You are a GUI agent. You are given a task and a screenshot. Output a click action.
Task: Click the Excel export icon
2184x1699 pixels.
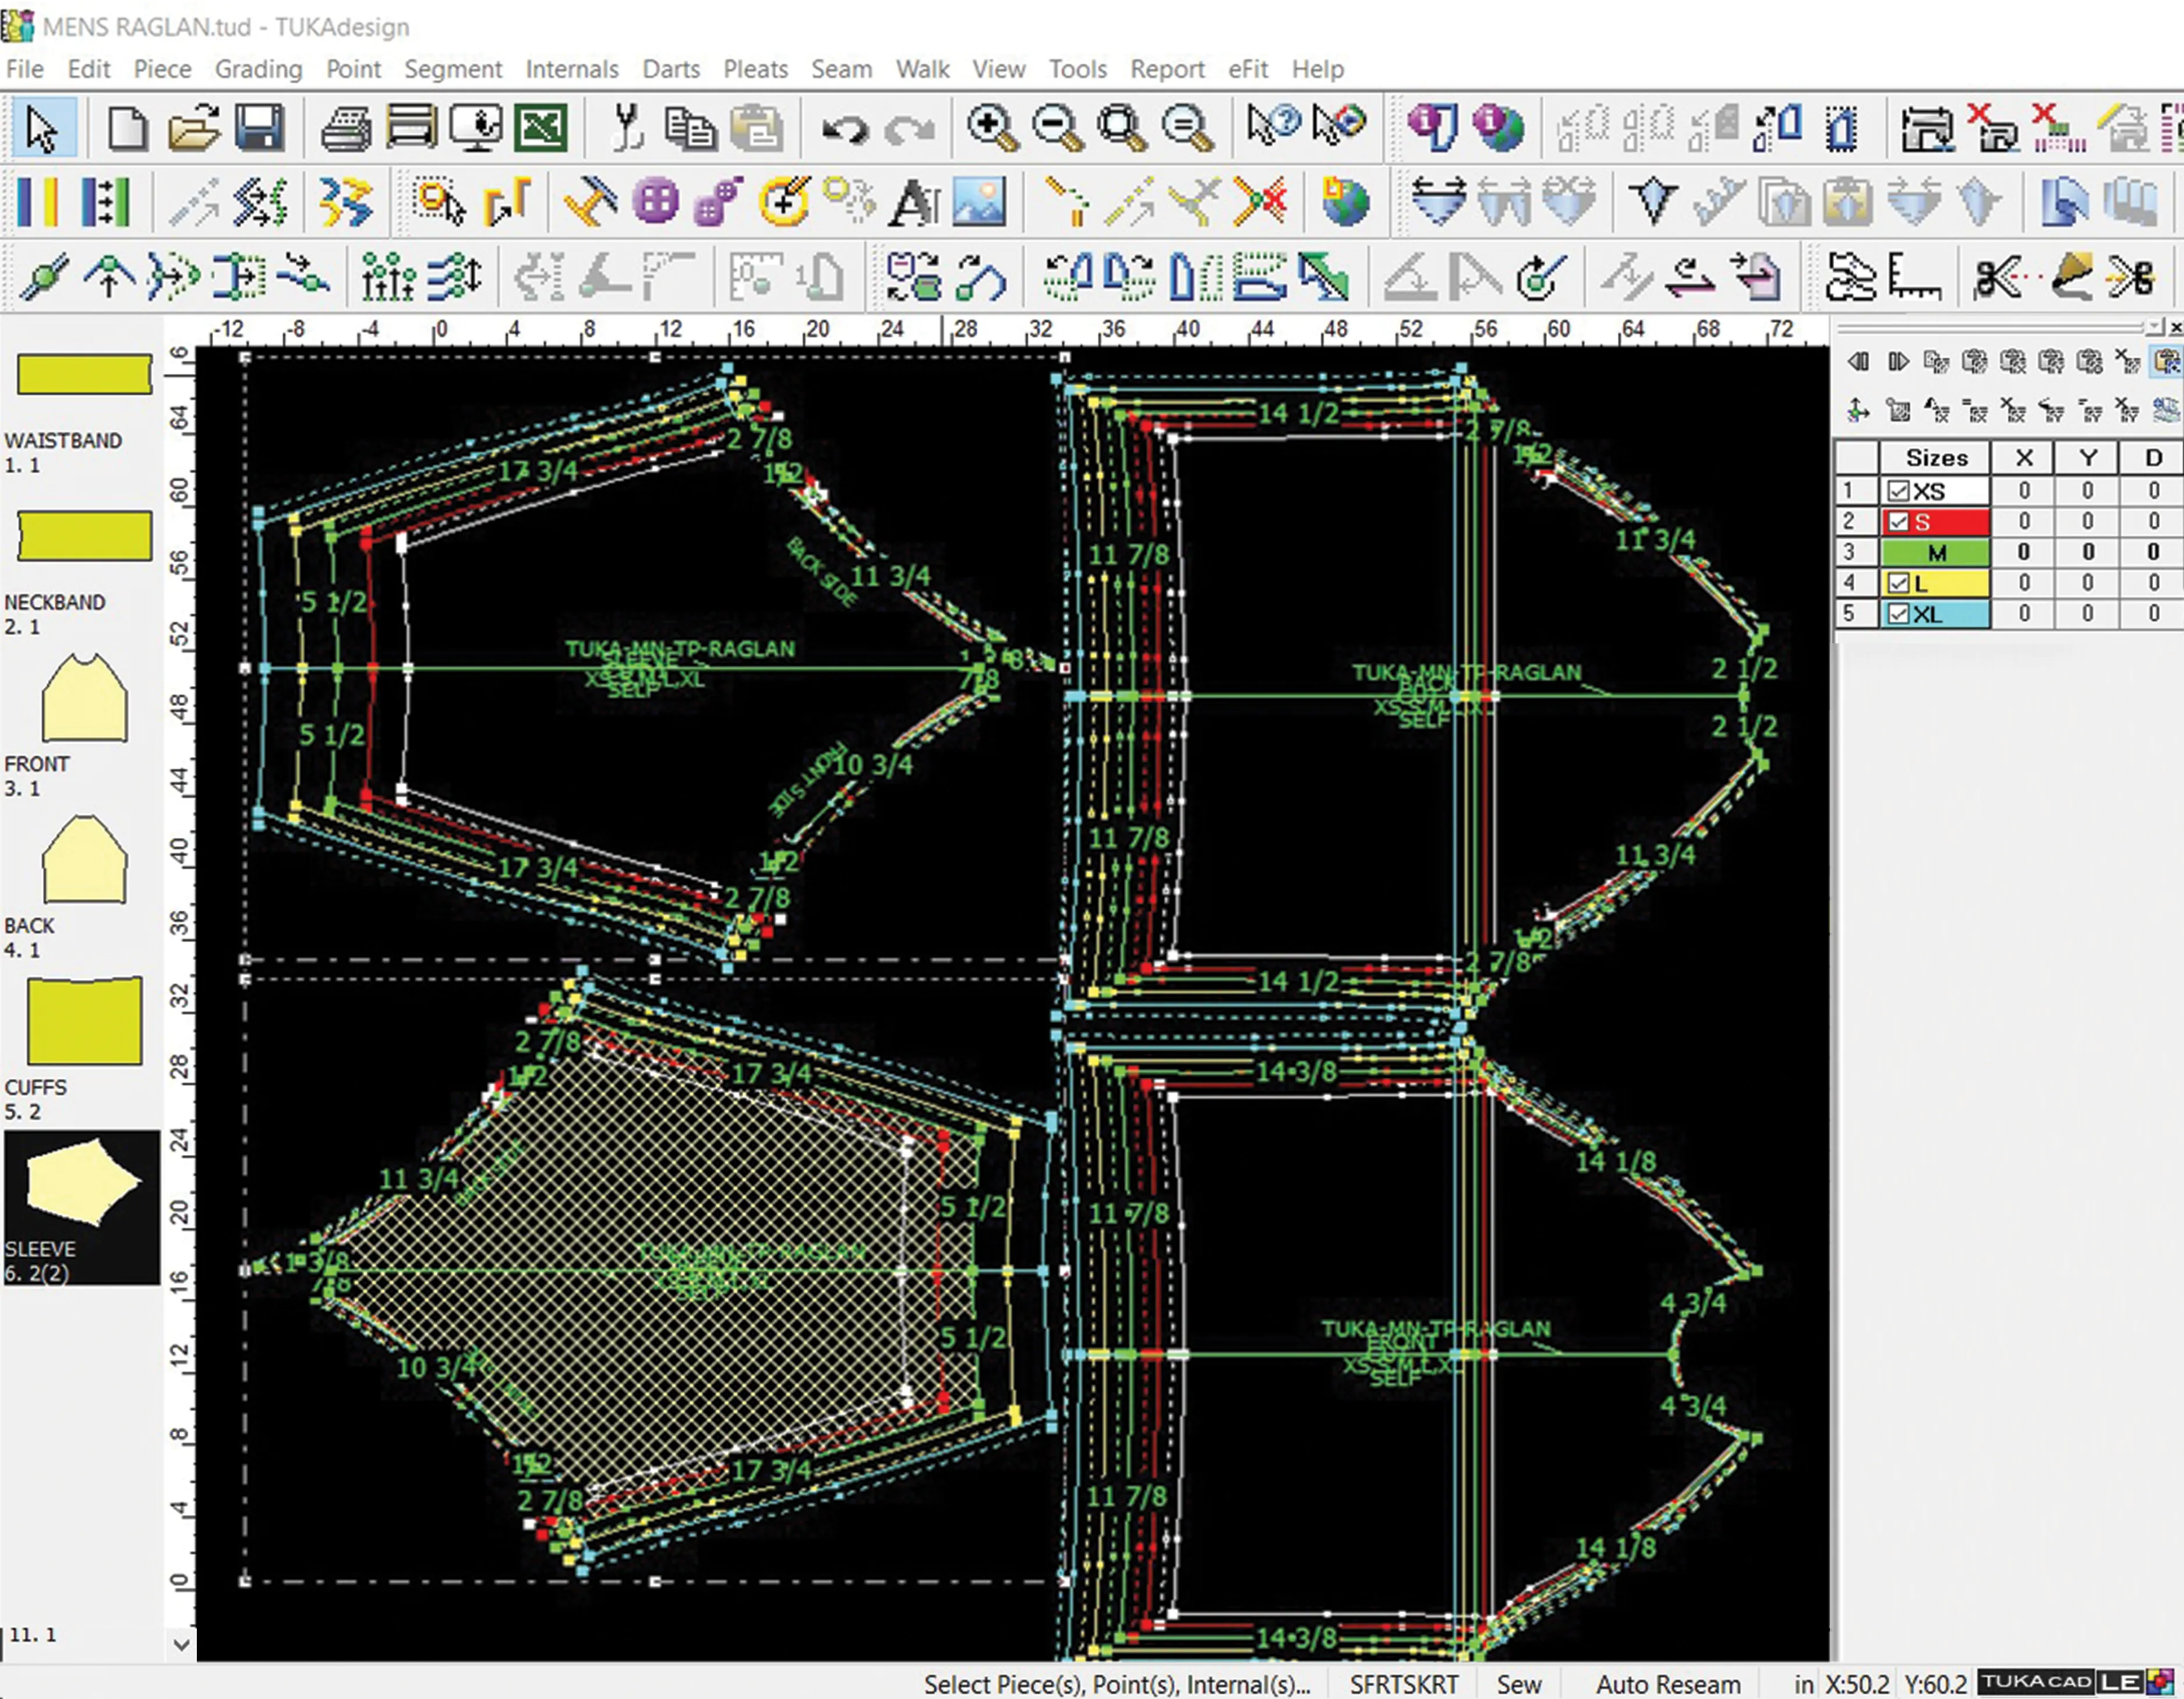click(x=541, y=128)
